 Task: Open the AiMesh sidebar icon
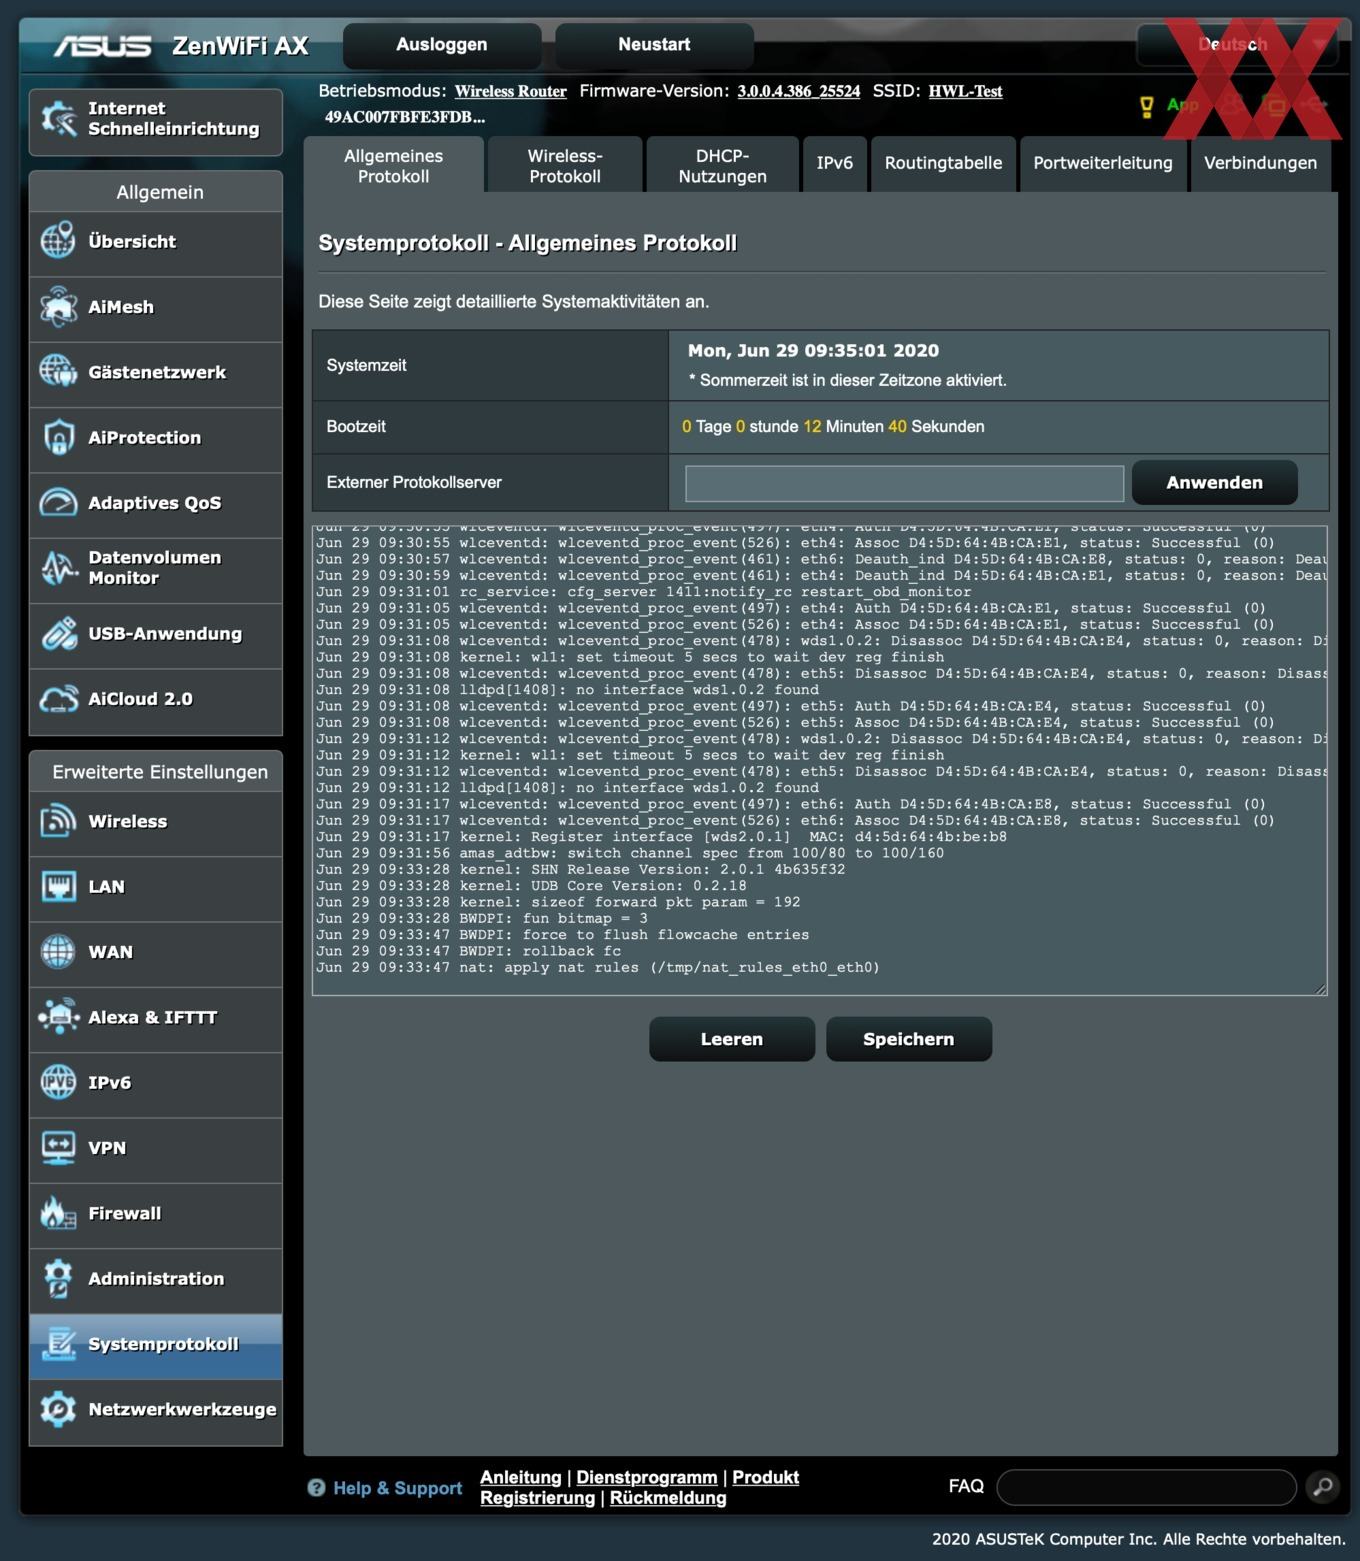58,307
